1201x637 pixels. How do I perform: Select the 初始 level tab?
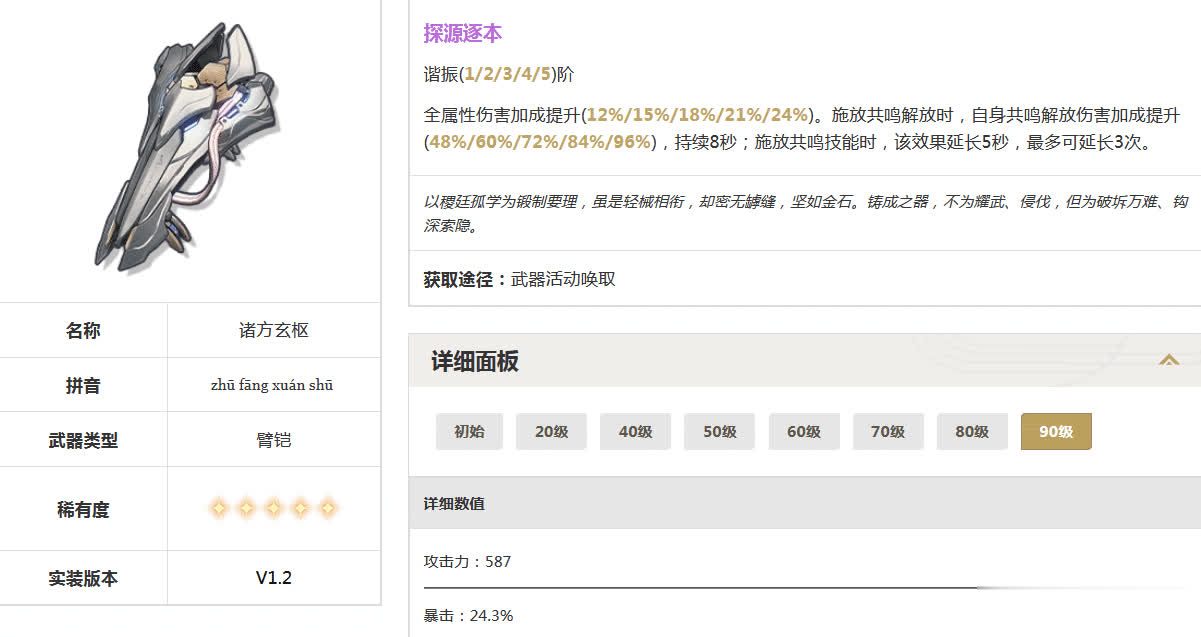[x=469, y=432]
